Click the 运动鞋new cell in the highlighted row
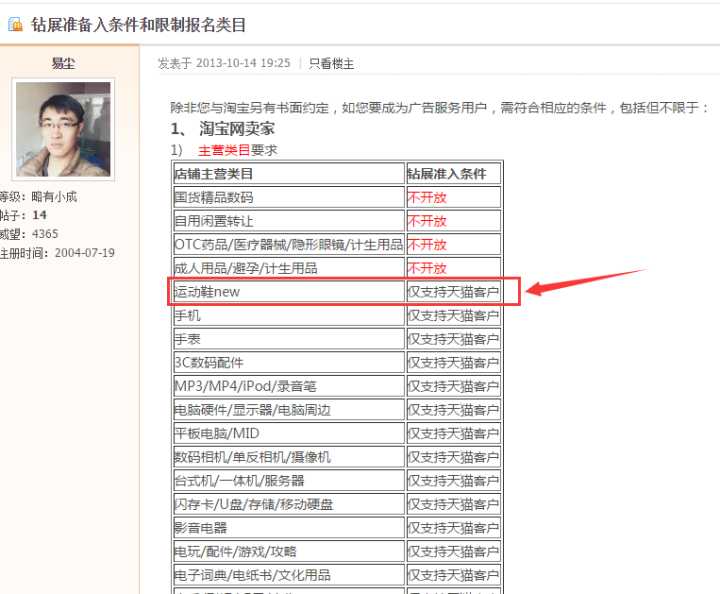Screen dimensions: 720x594 coord(208,292)
